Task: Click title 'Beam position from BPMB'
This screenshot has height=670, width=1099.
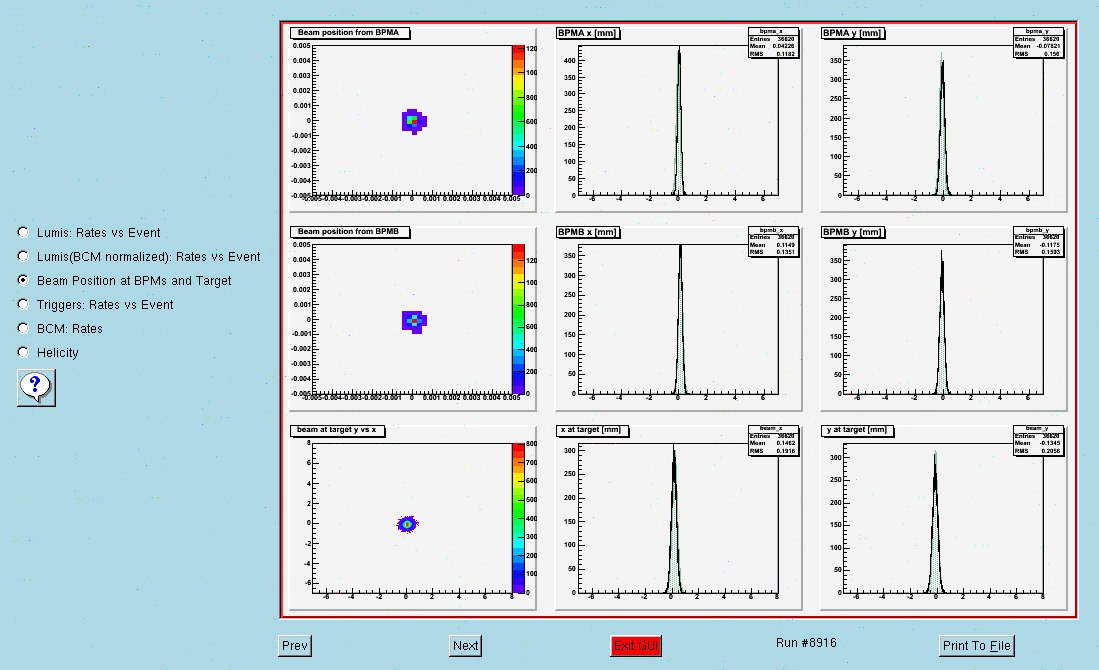Action: (x=350, y=231)
